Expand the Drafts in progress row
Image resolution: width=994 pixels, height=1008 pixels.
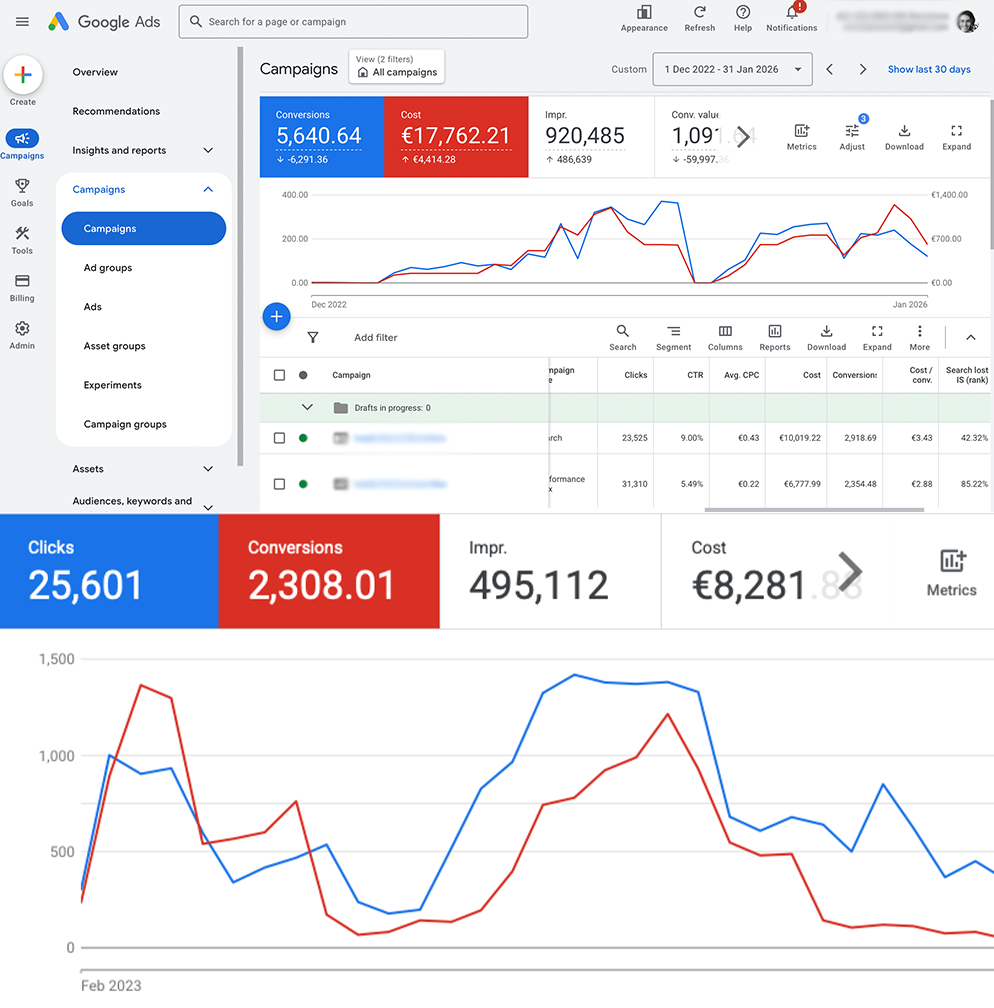tap(307, 408)
